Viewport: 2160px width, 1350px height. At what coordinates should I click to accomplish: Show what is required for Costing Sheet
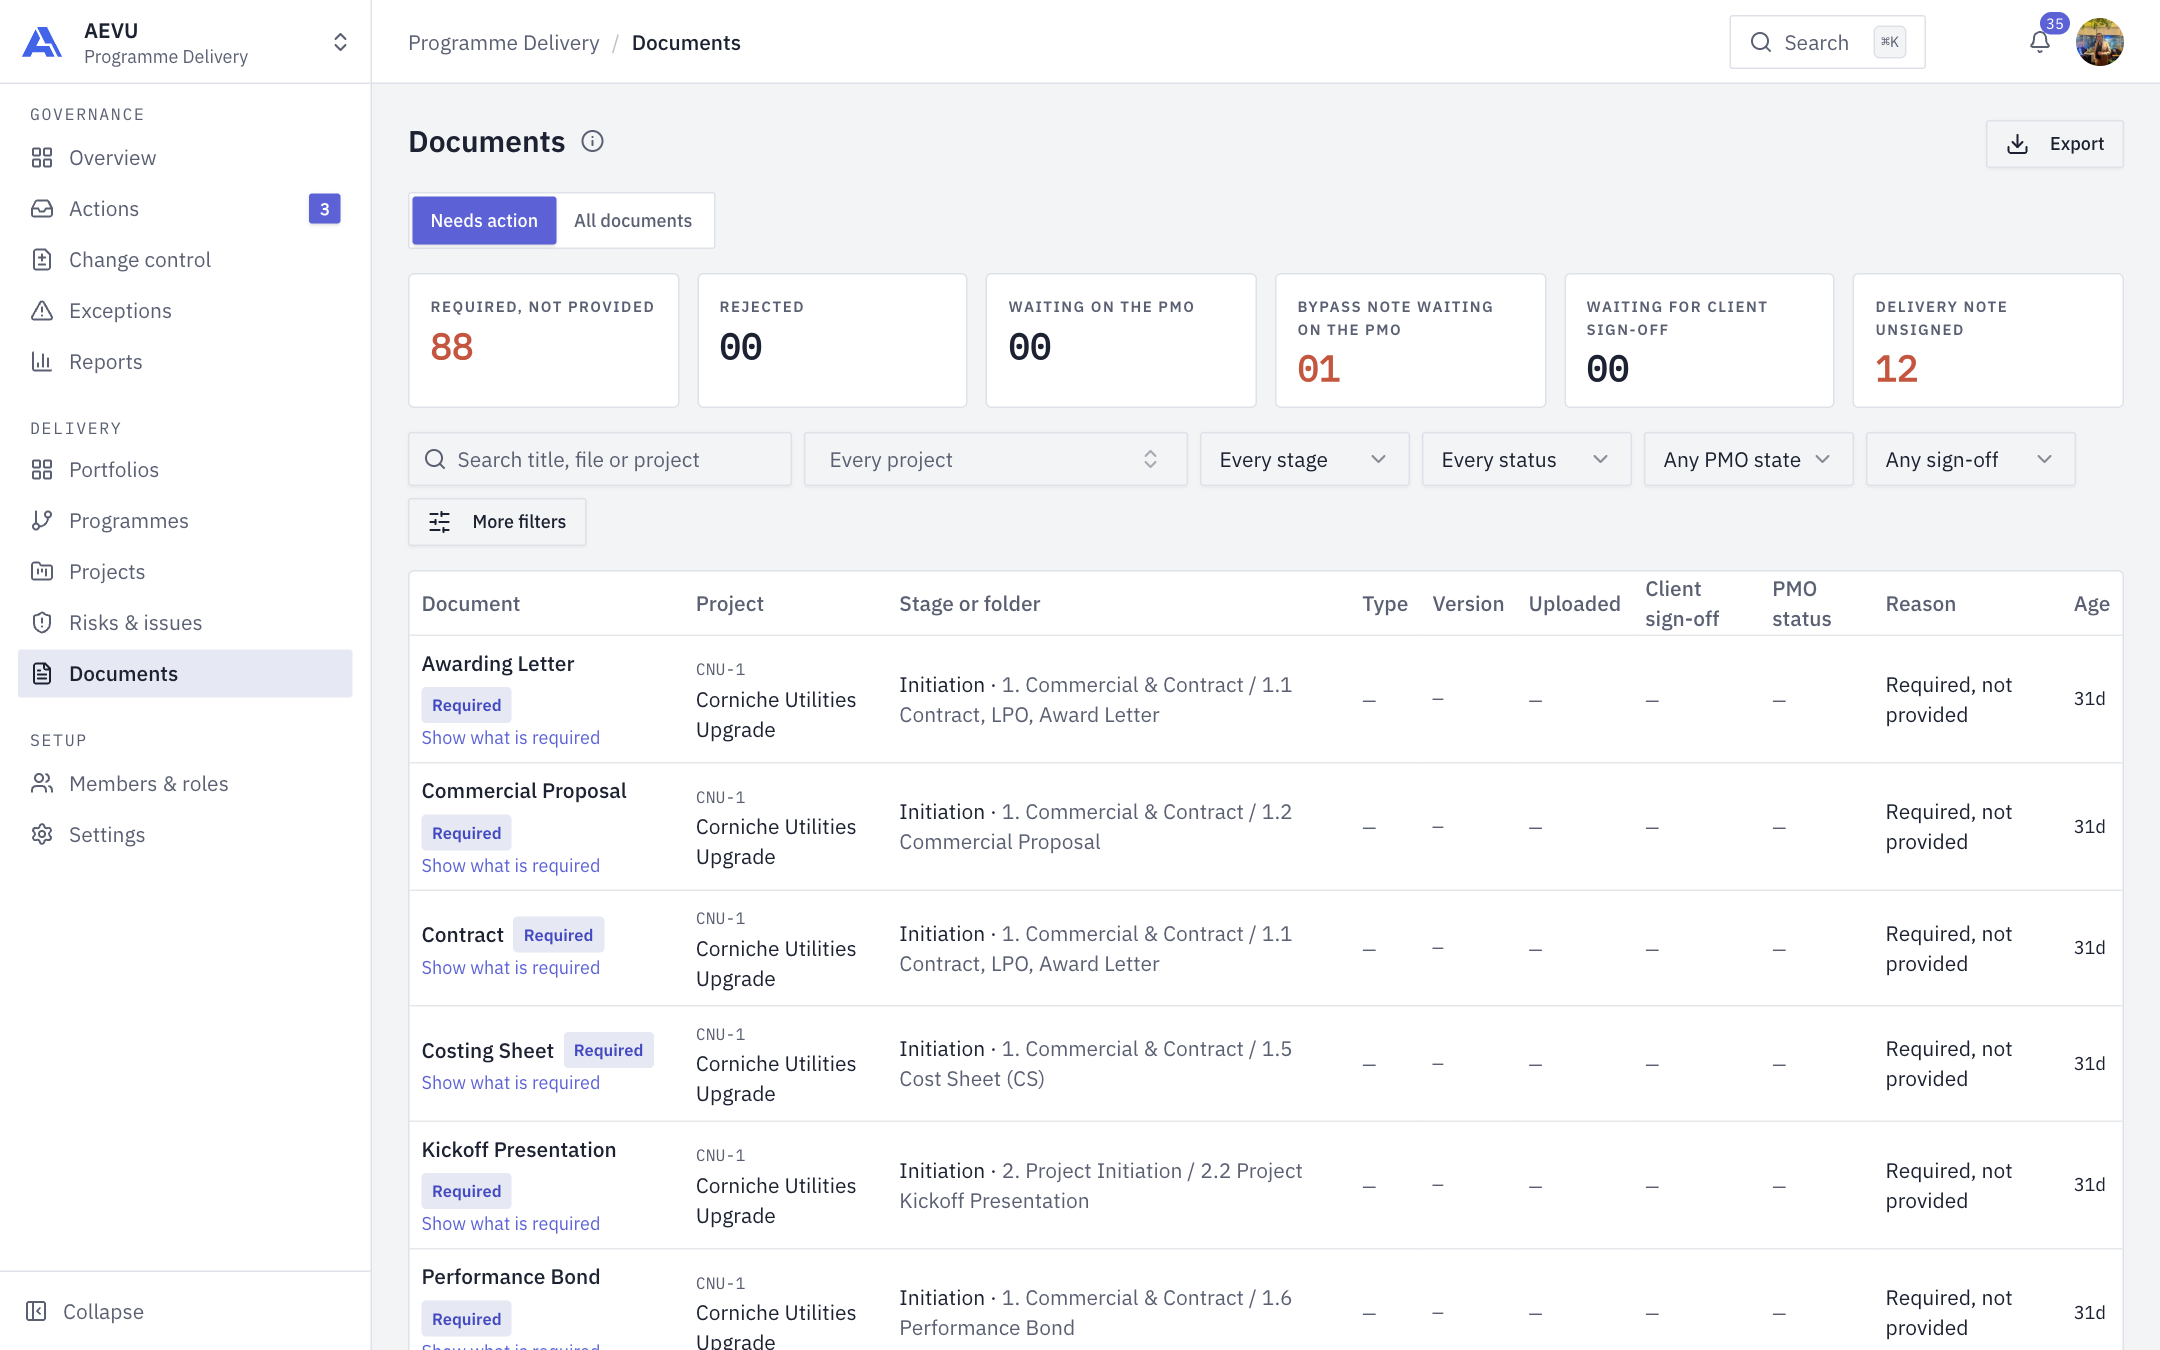[x=510, y=1083]
